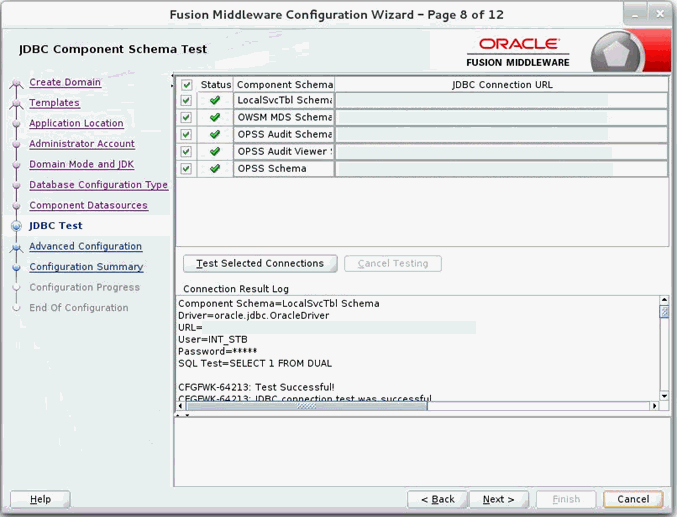This screenshot has width=677, height=517.
Task: Select the LocalSvcTbl Schema name cell
Action: click(x=284, y=100)
